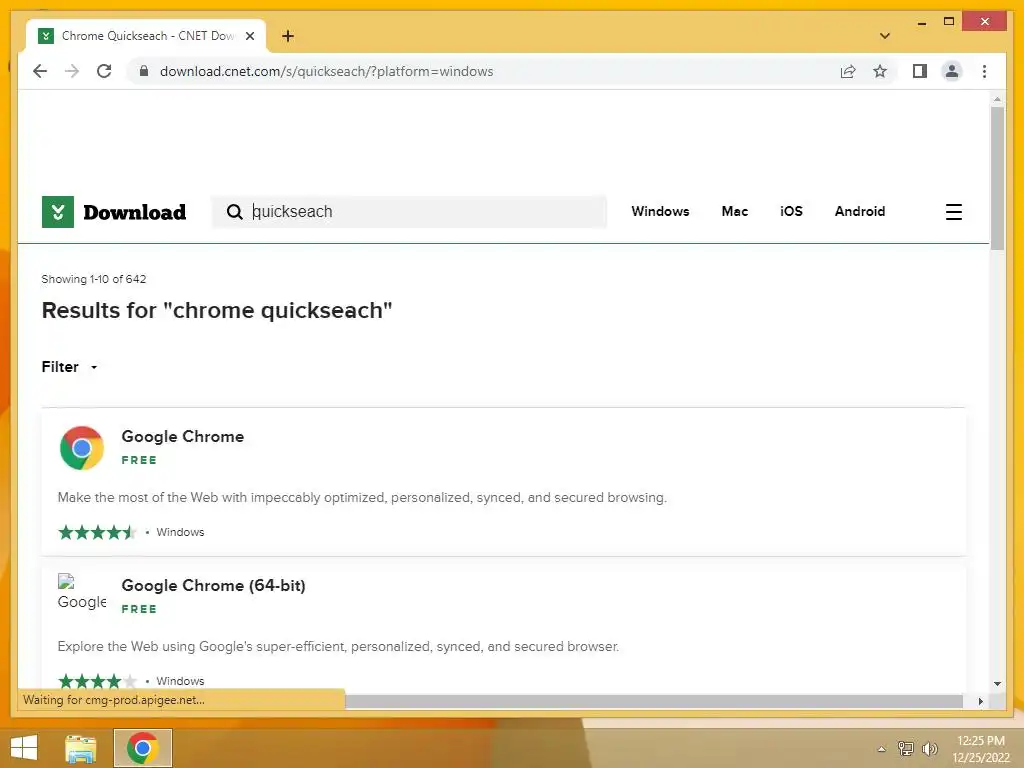Click the scrollbar down arrow
Screen dimensions: 1024x768
pos(997,684)
